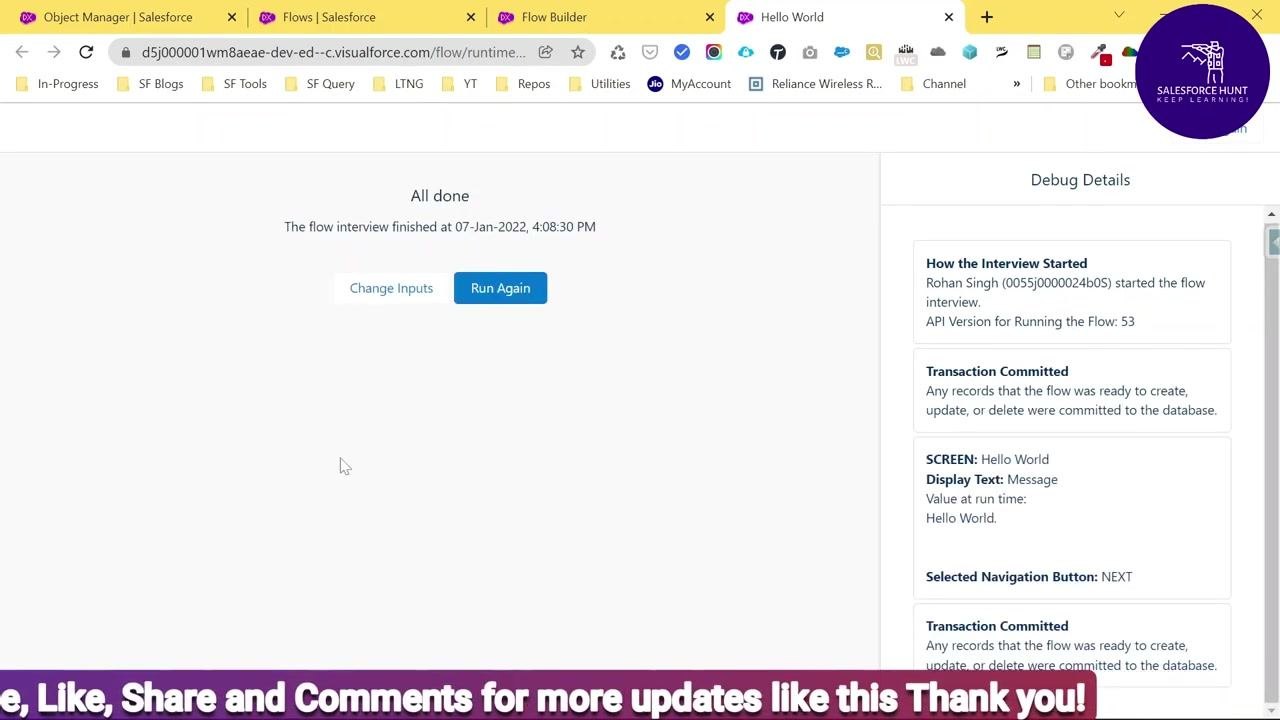Viewport: 1280px width, 720px height.
Task: Go back using the browser back arrow
Action: (22, 52)
